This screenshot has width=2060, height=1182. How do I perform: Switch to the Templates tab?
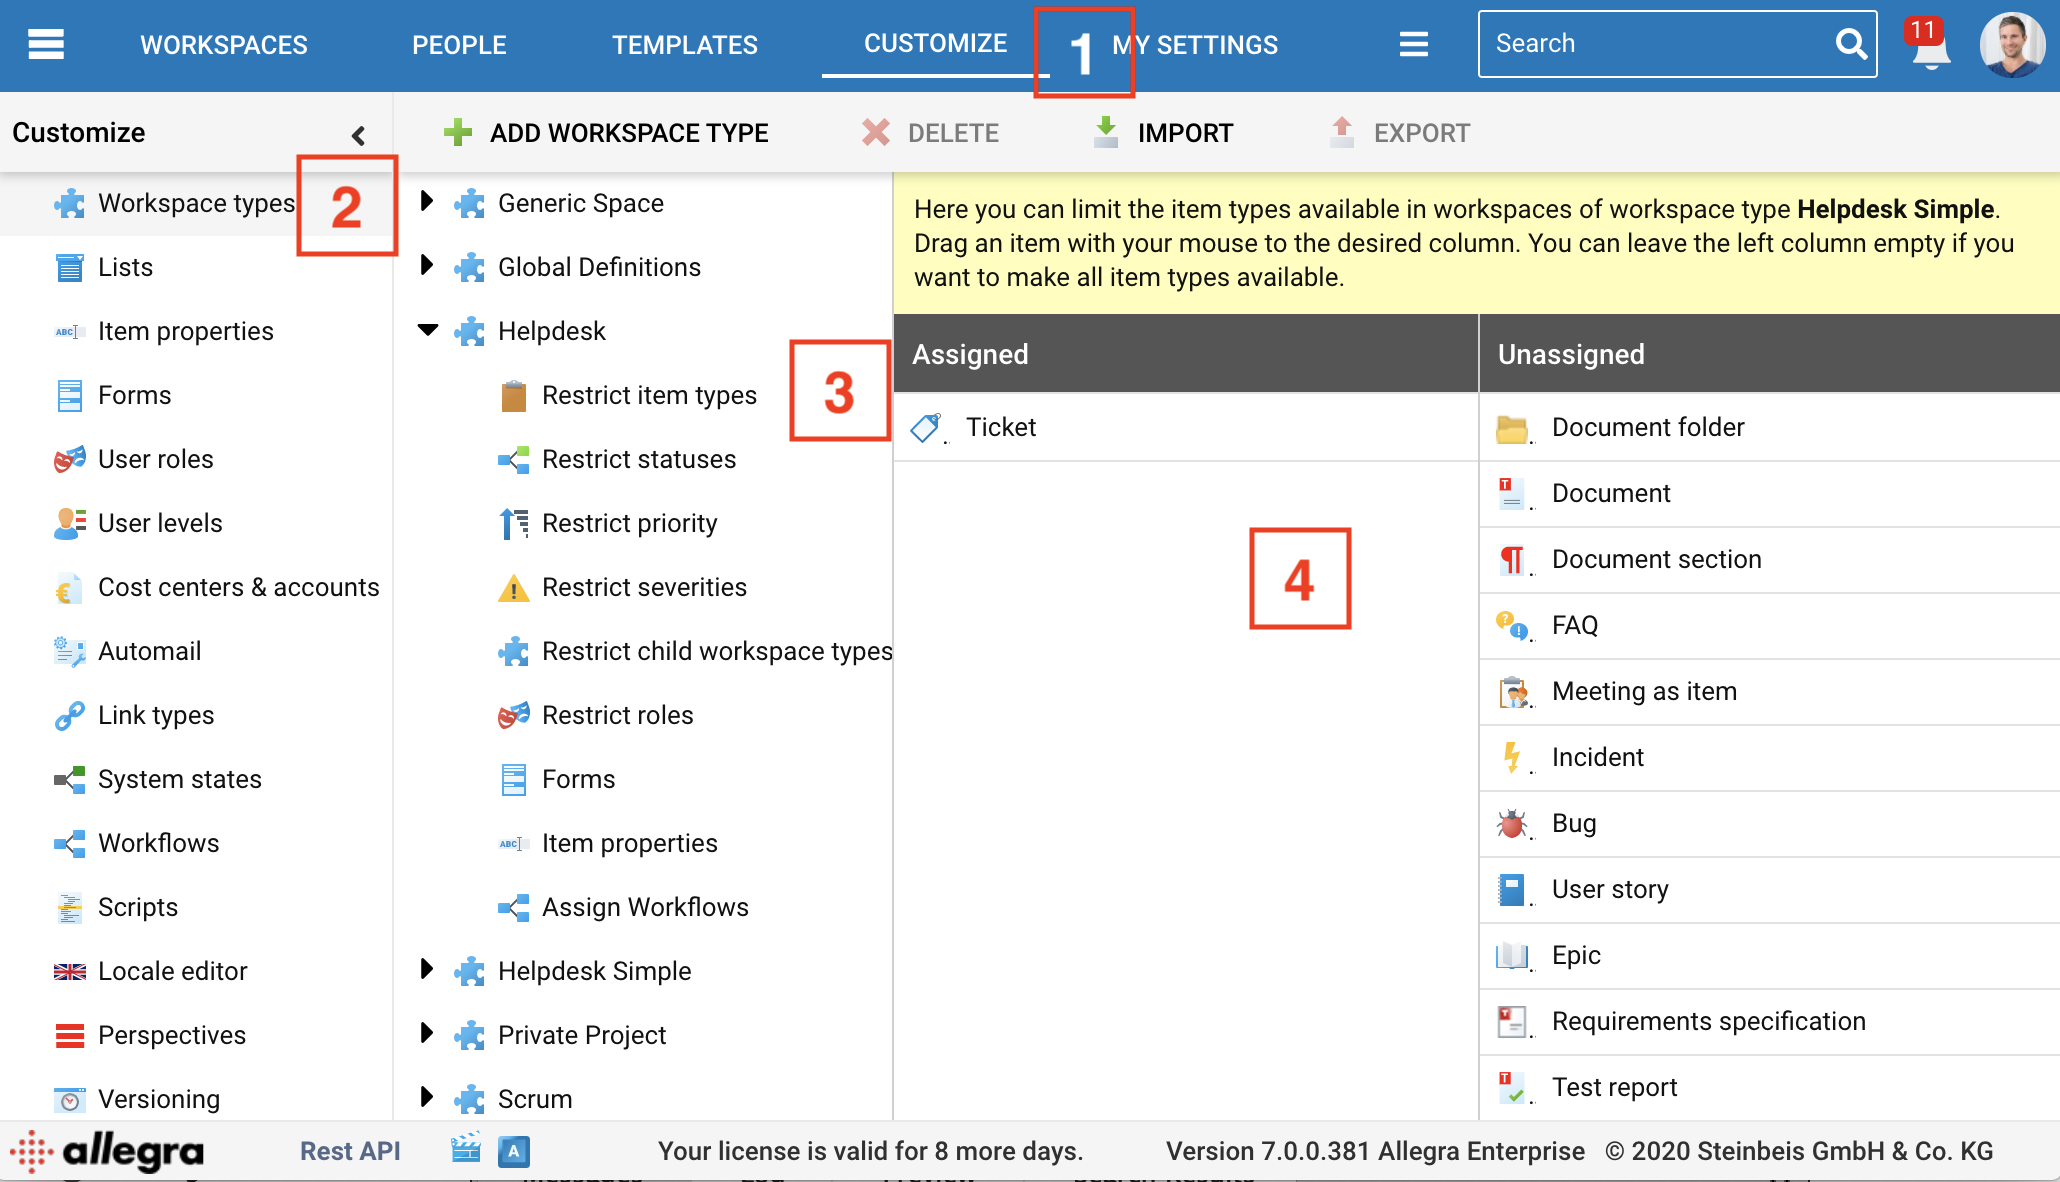pyautogui.click(x=685, y=45)
